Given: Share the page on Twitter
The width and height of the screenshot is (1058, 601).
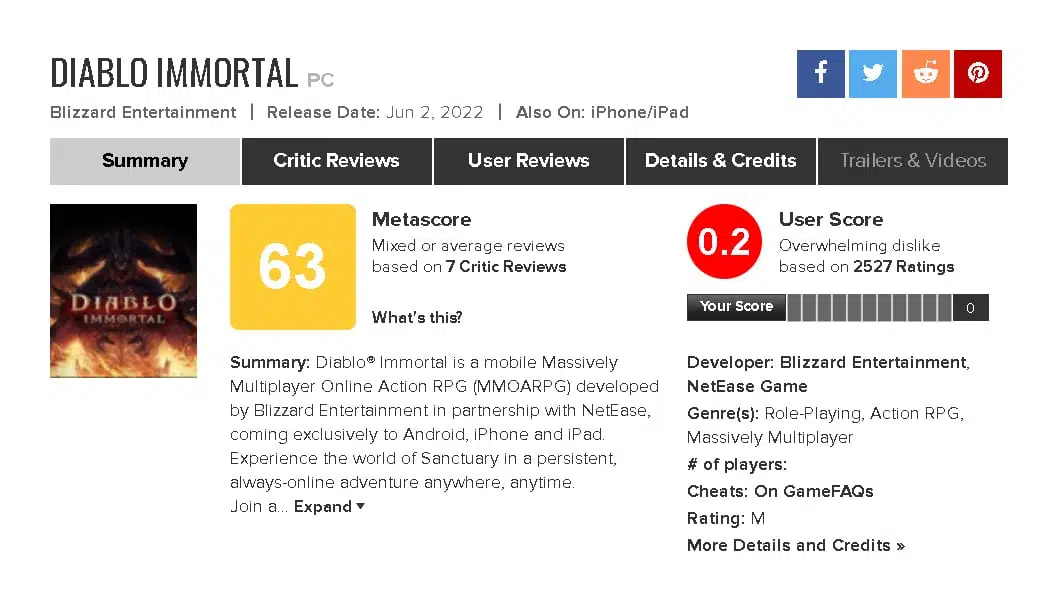Looking at the screenshot, I should tap(873, 73).
